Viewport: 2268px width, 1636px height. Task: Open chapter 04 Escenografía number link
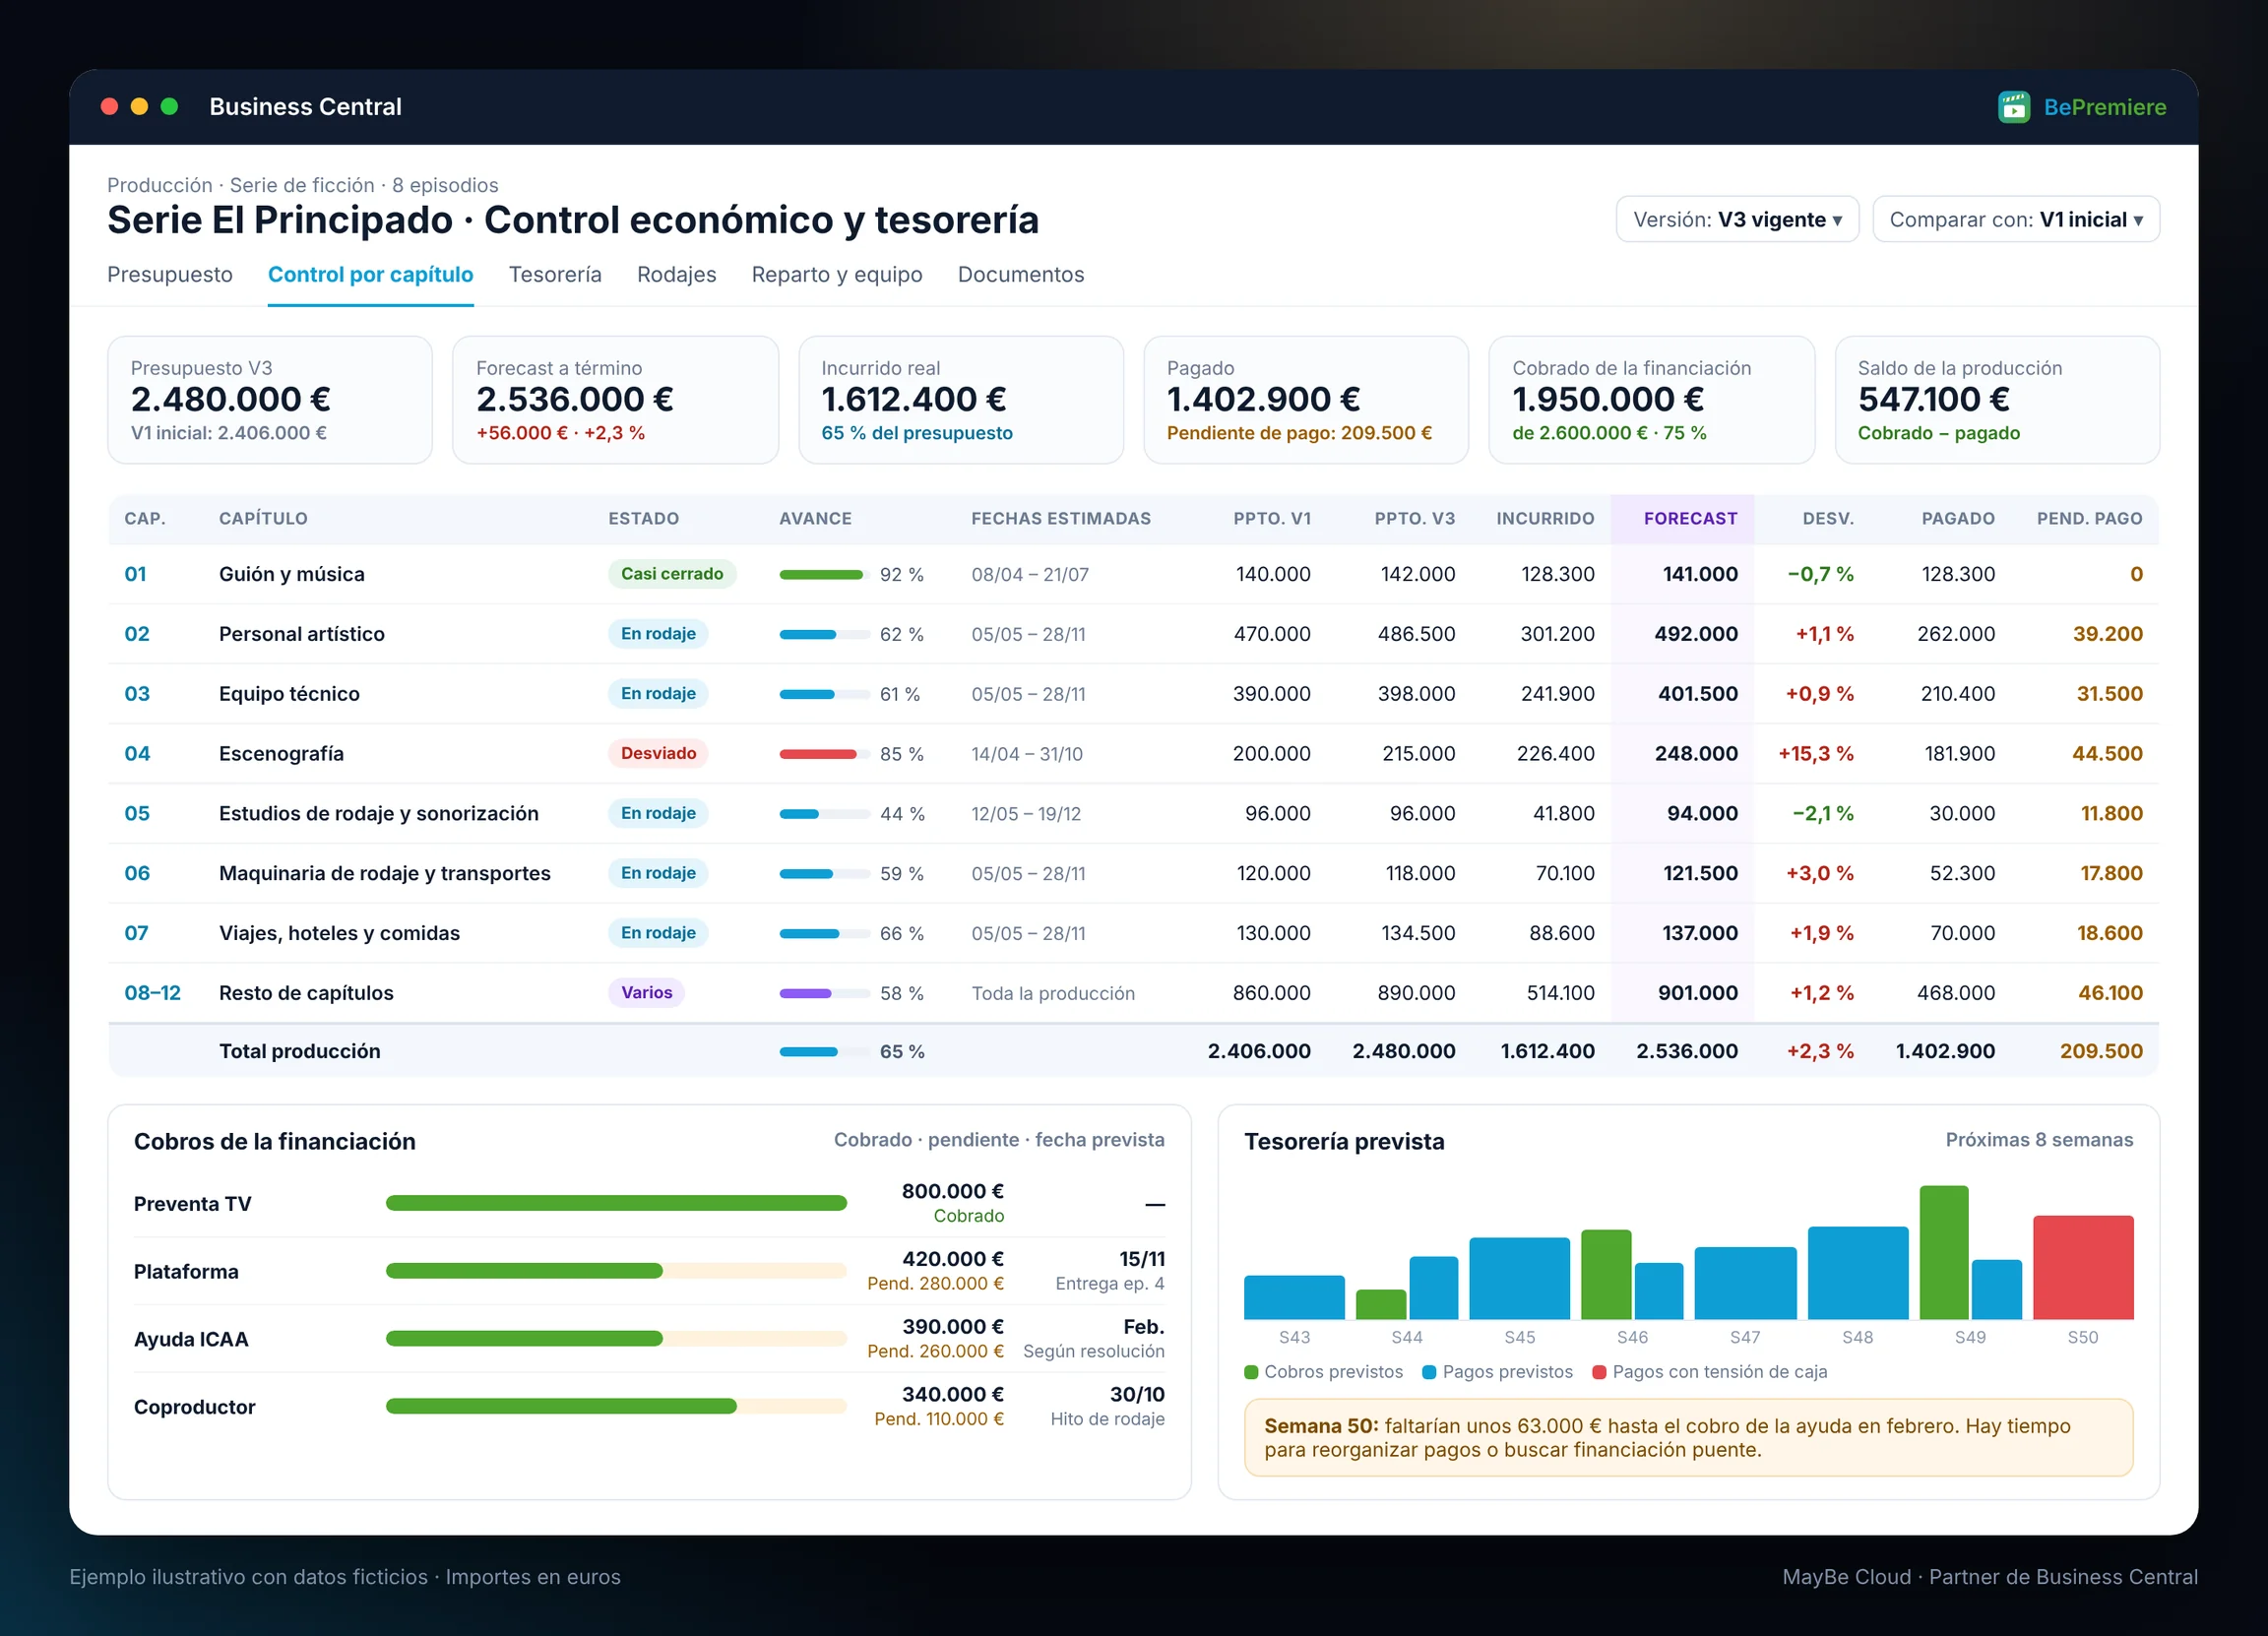[x=137, y=754]
